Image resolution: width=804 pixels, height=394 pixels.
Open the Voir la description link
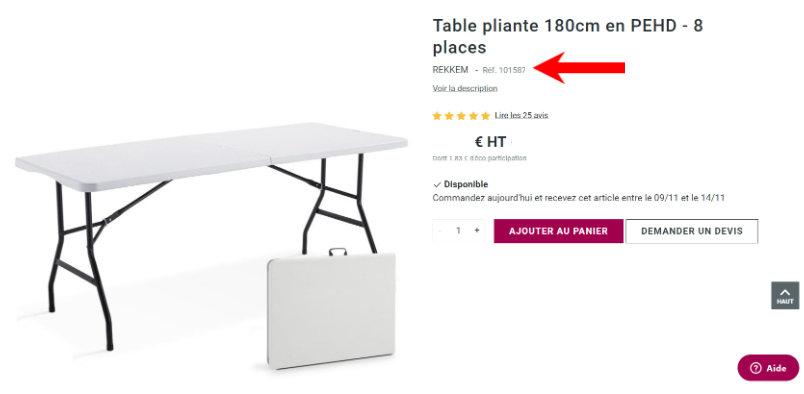click(x=465, y=88)
